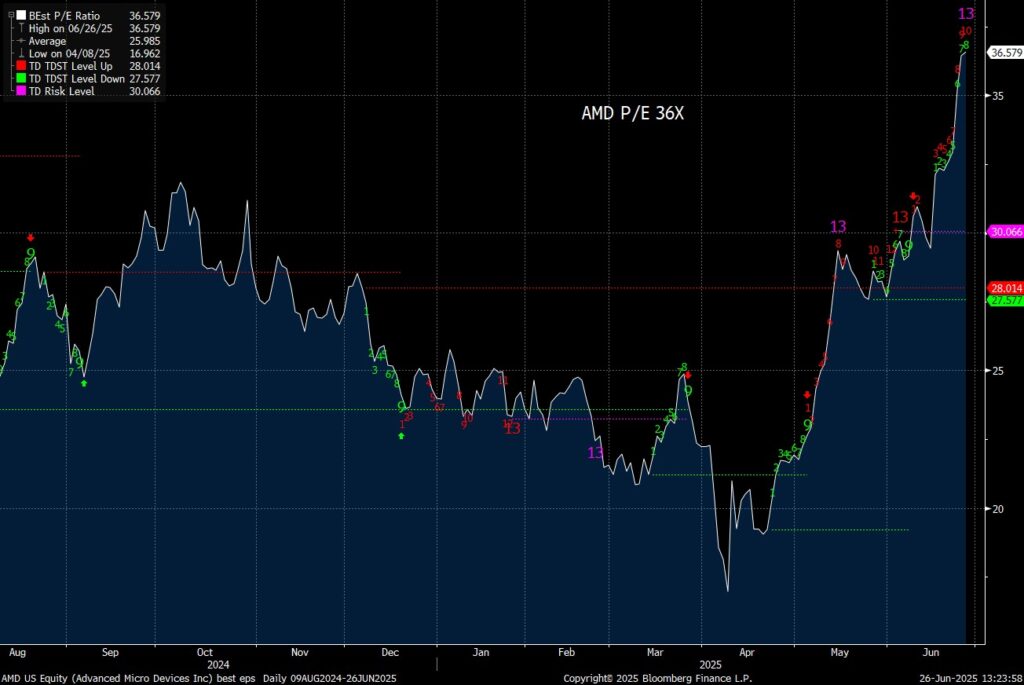Click the 36.579 last-value axis tag
Screen dimensions: 1024x685
pos(1006,53)
